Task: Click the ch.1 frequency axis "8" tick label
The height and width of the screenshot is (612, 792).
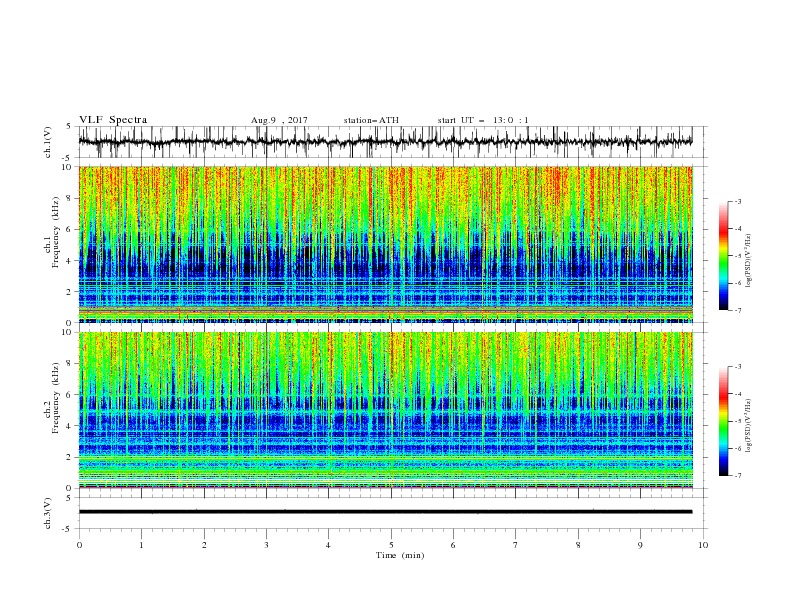Action: pos(69,198)
